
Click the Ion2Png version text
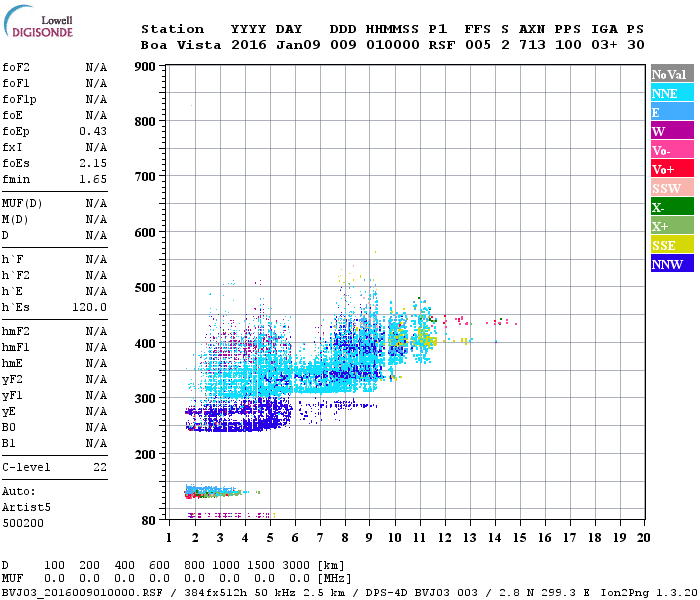click(649, 593)
